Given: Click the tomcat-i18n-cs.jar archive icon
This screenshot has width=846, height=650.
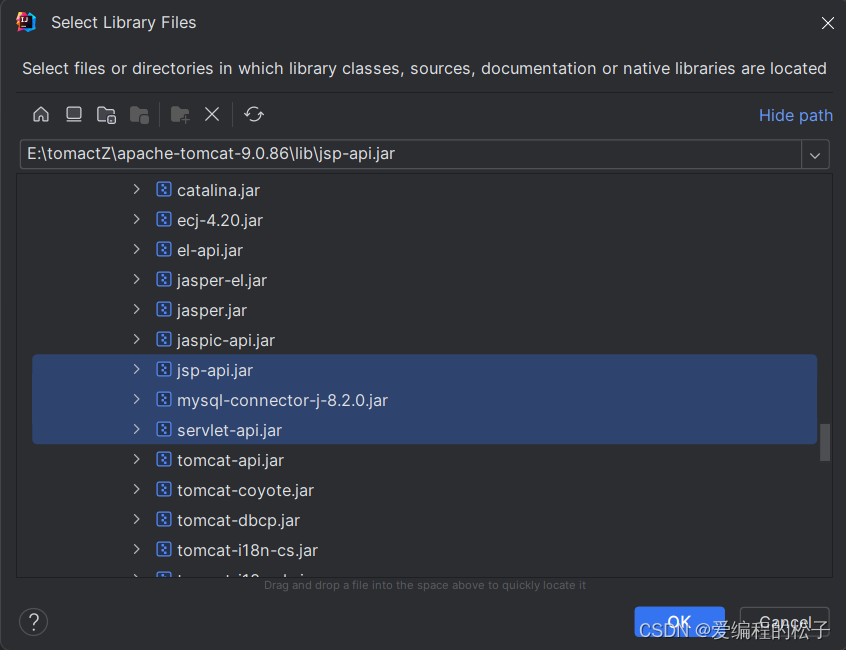Looking at the screenshot, I should (x=163, y=549).
